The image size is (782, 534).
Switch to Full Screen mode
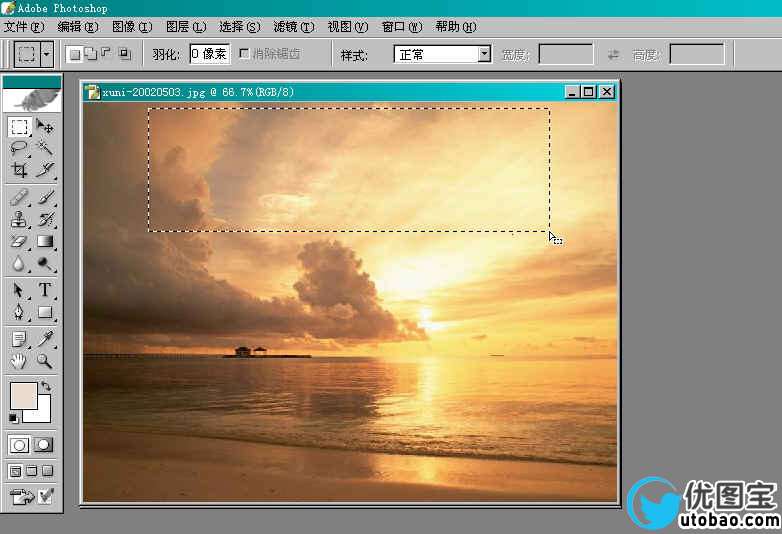(47, 471)
